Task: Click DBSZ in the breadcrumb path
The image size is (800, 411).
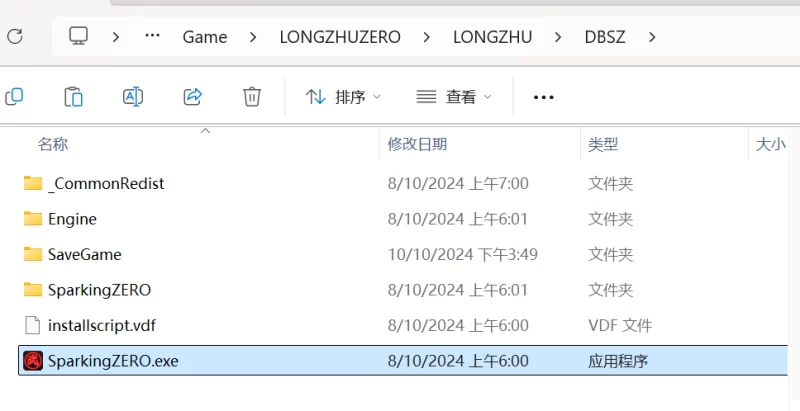Action: coord(605,37)
